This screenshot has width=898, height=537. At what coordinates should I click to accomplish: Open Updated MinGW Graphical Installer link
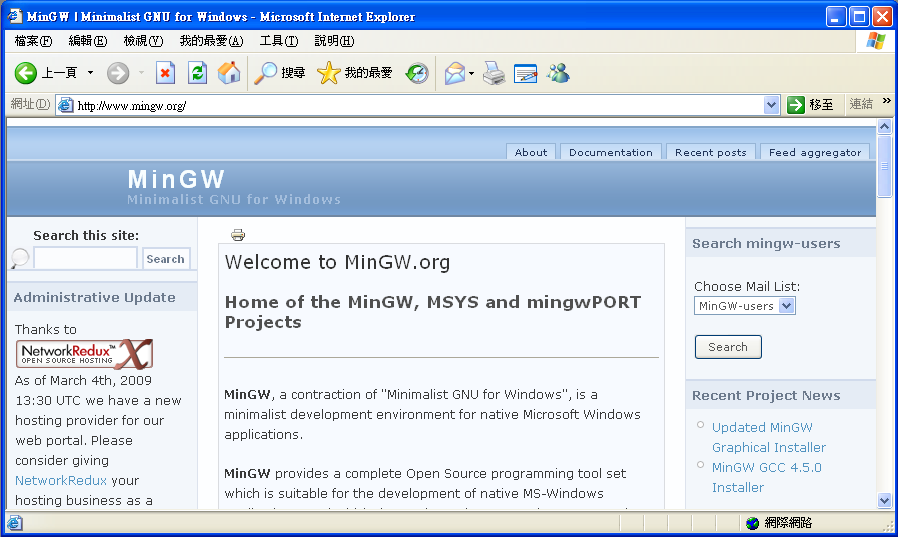click(769, 437)
